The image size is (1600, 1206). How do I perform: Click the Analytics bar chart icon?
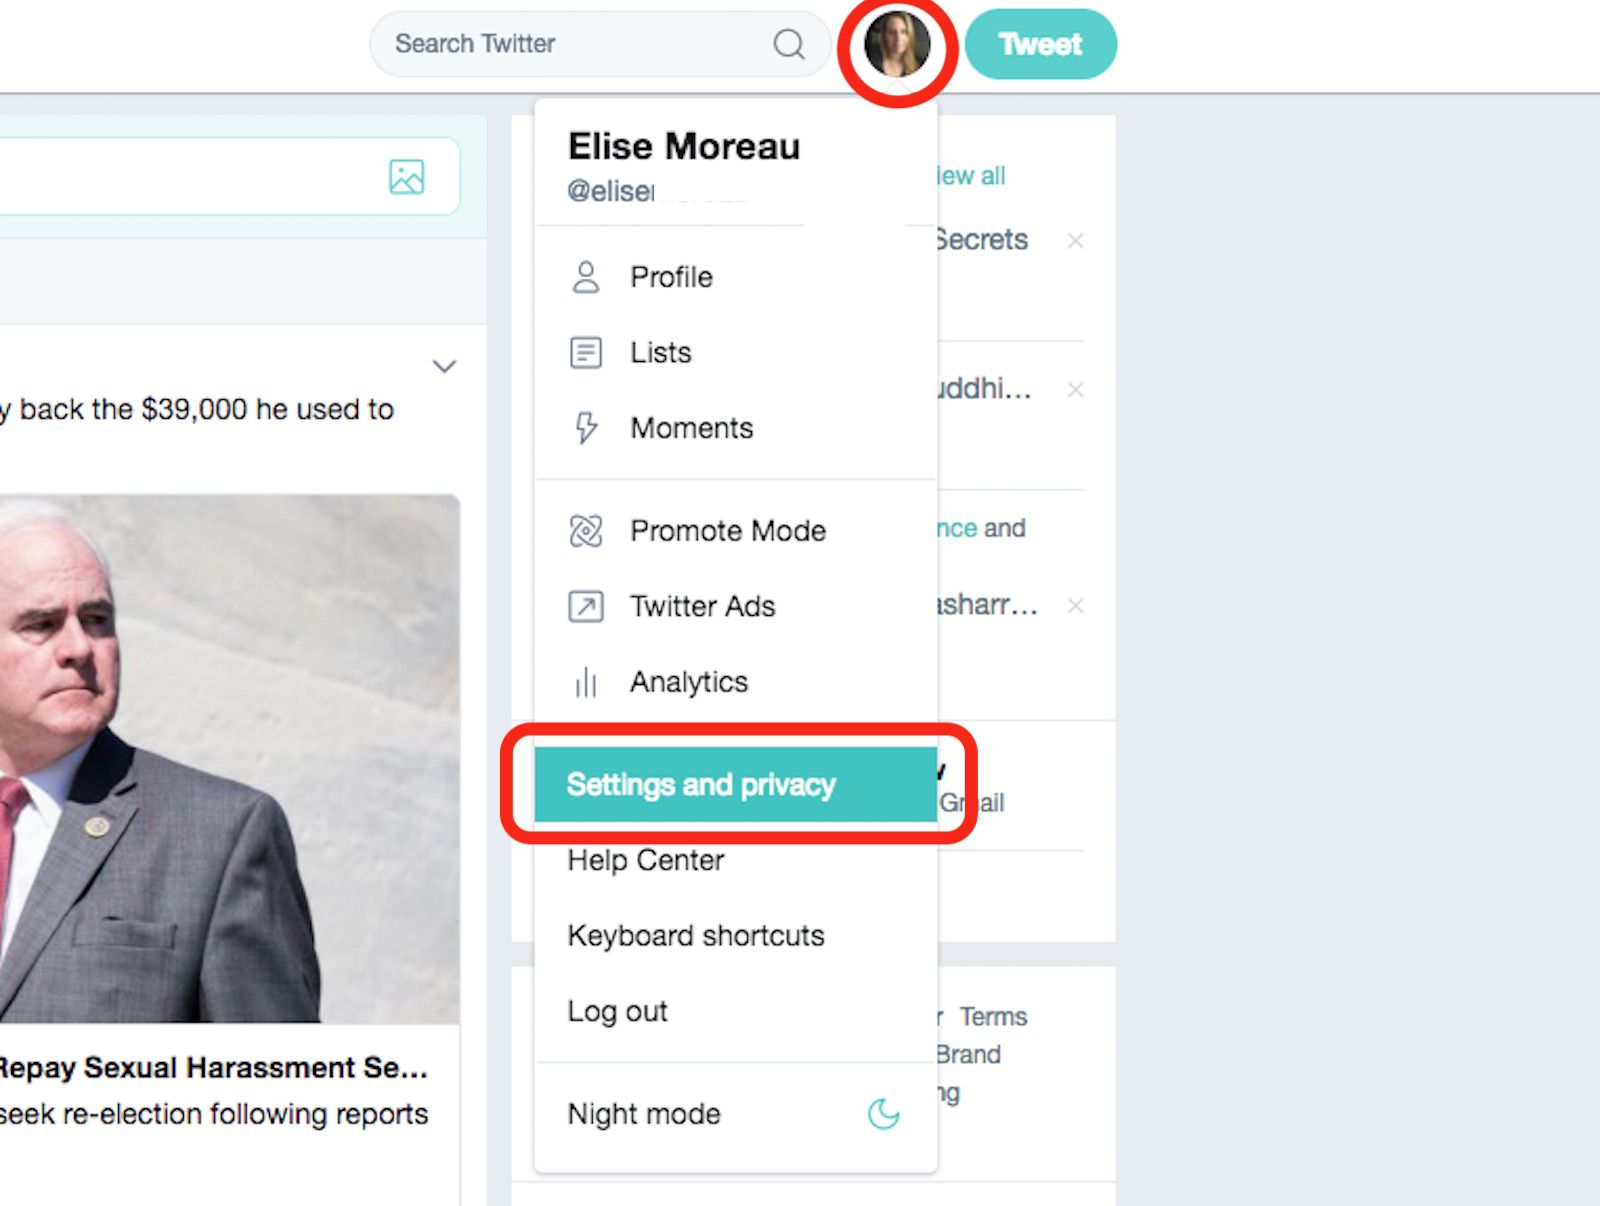586,683
